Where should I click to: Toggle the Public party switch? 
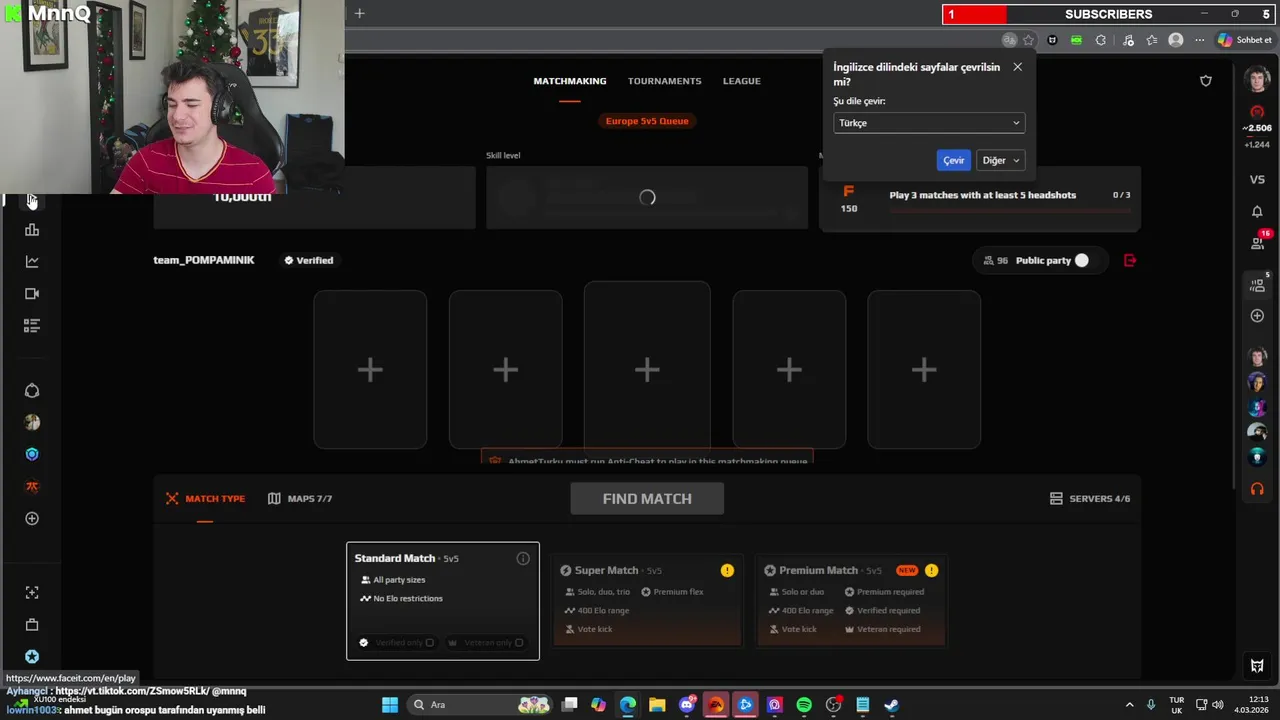(1081, 260)
